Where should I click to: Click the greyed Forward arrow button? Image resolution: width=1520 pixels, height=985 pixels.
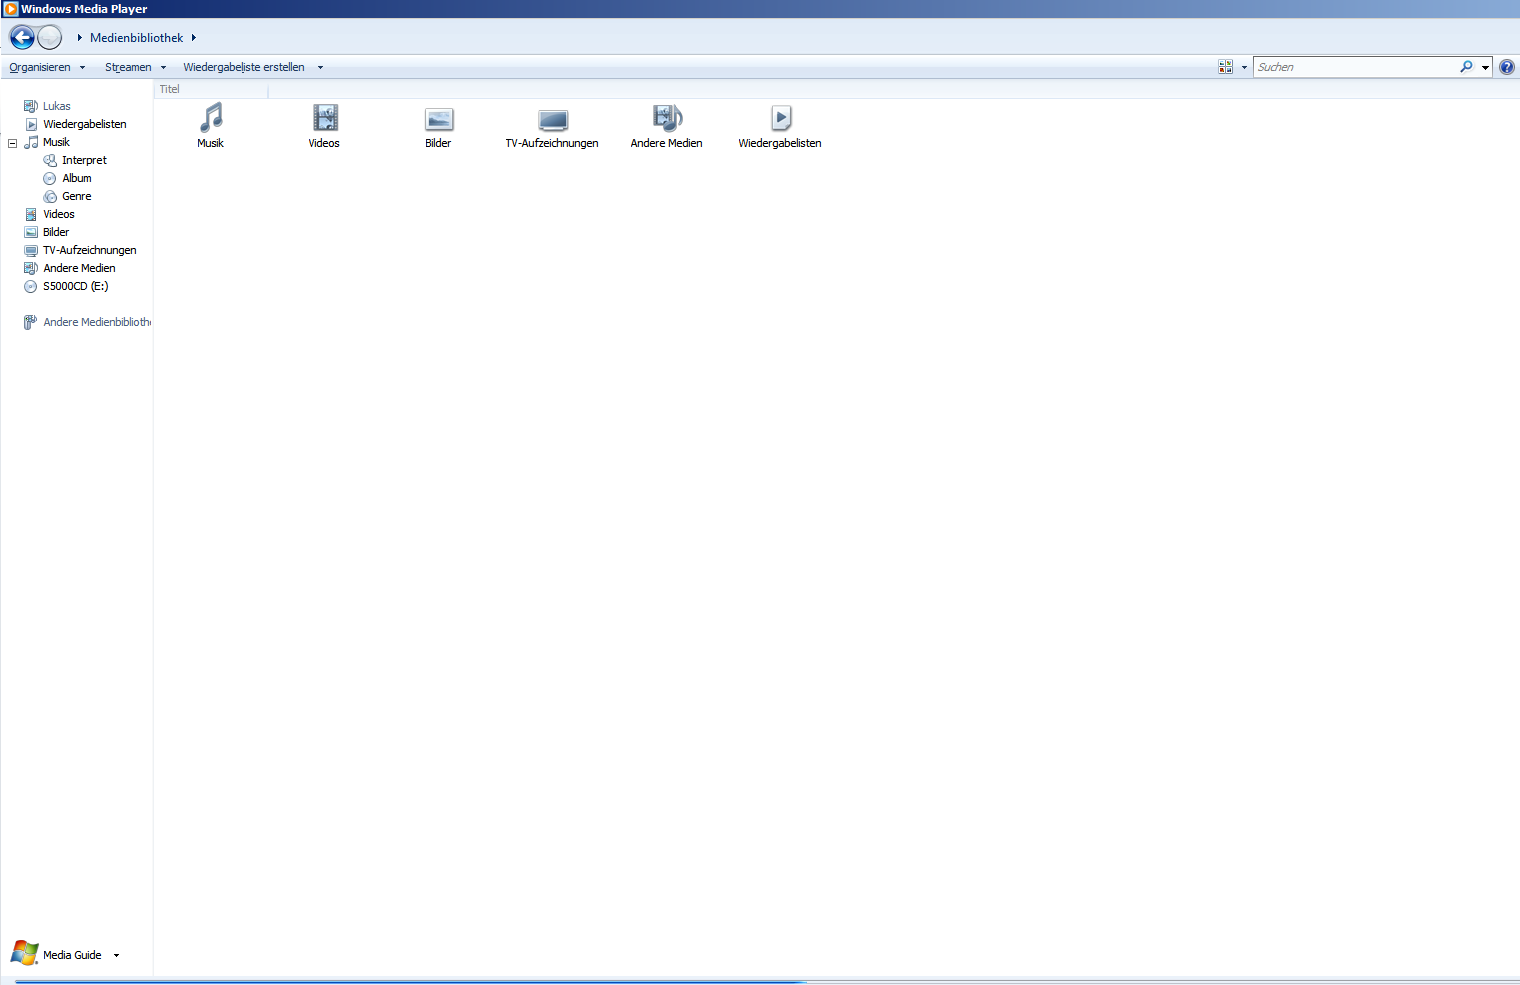click(x=50, y=38)
